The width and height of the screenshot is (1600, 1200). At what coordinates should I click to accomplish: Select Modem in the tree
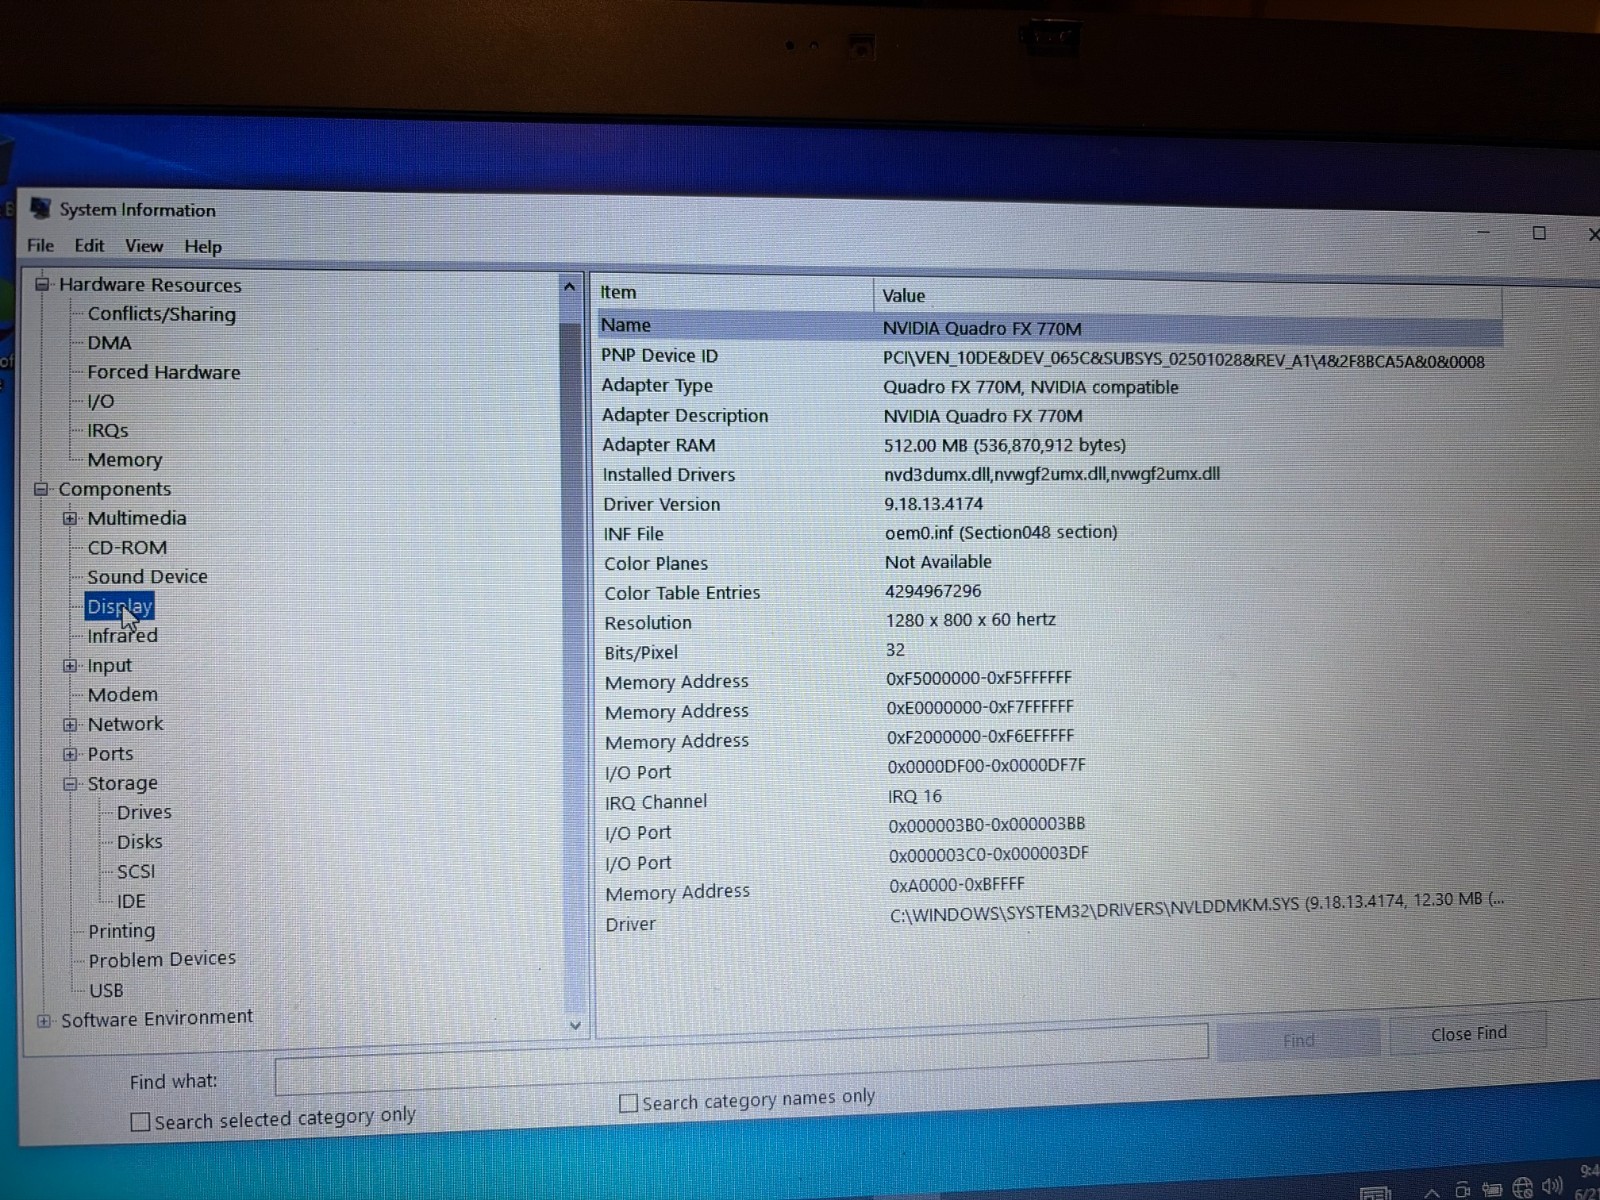tap(123, 695)
